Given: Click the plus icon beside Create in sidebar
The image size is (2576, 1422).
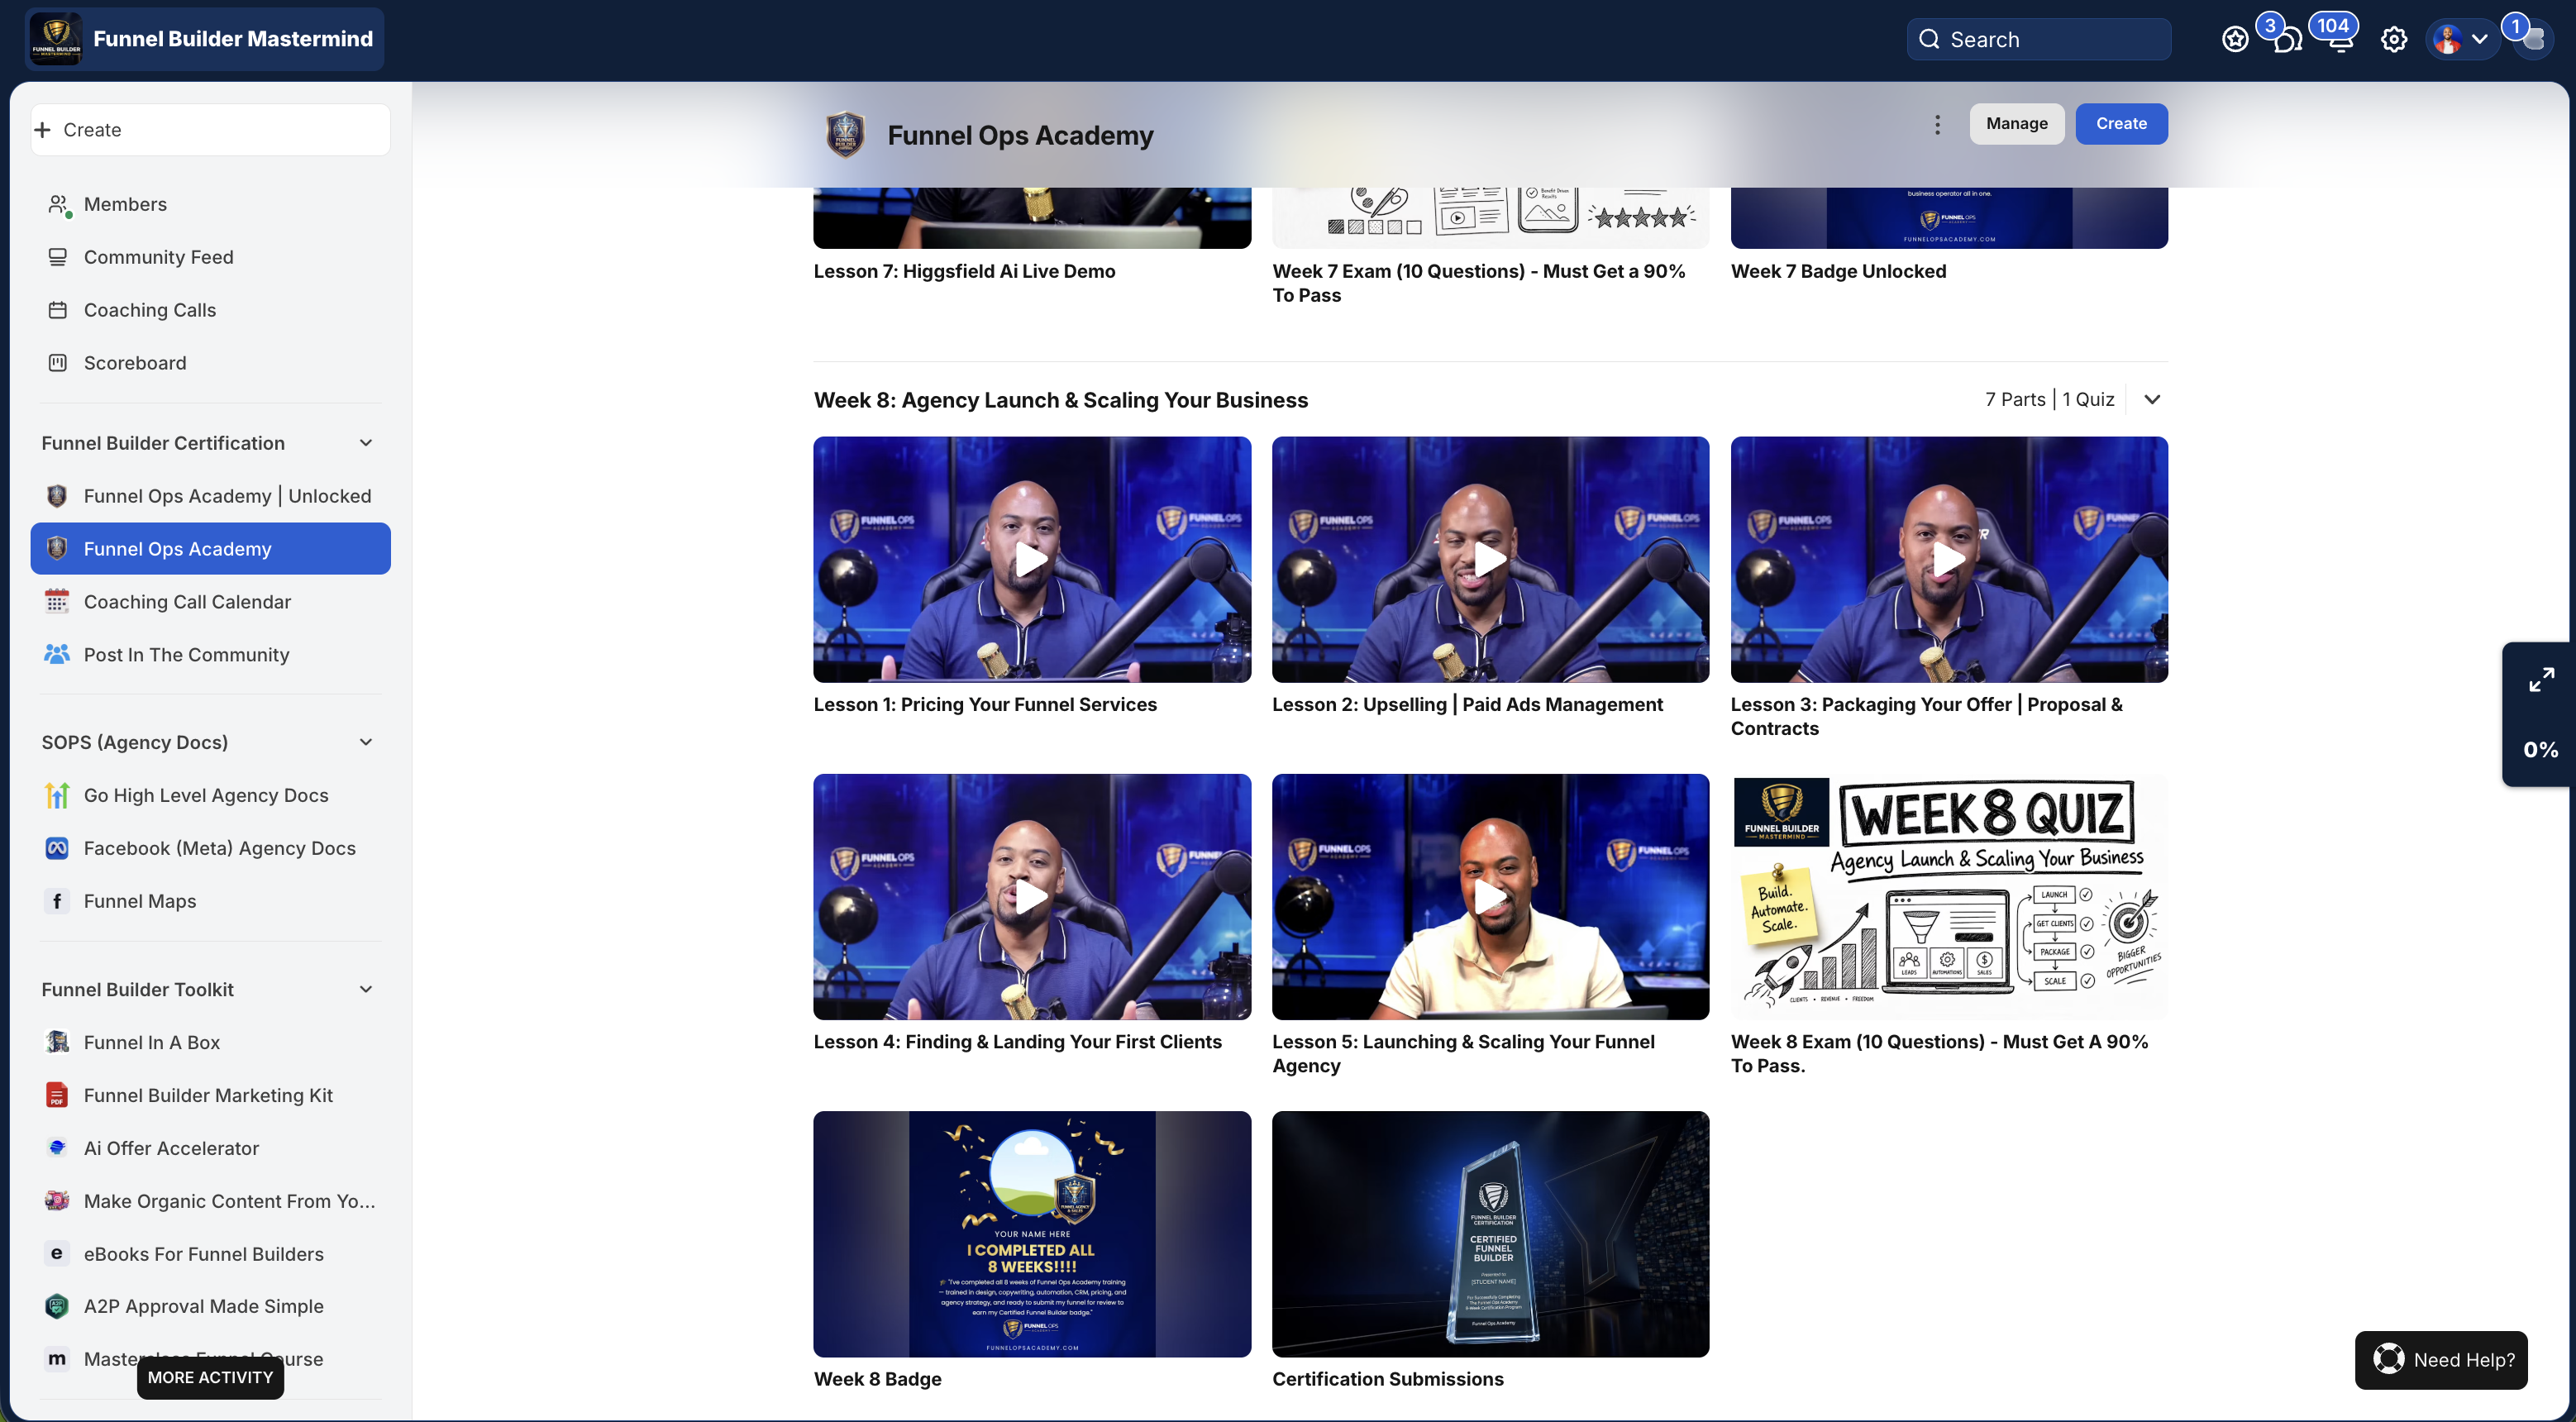Looking at the screenshot, I should (43, 130).
